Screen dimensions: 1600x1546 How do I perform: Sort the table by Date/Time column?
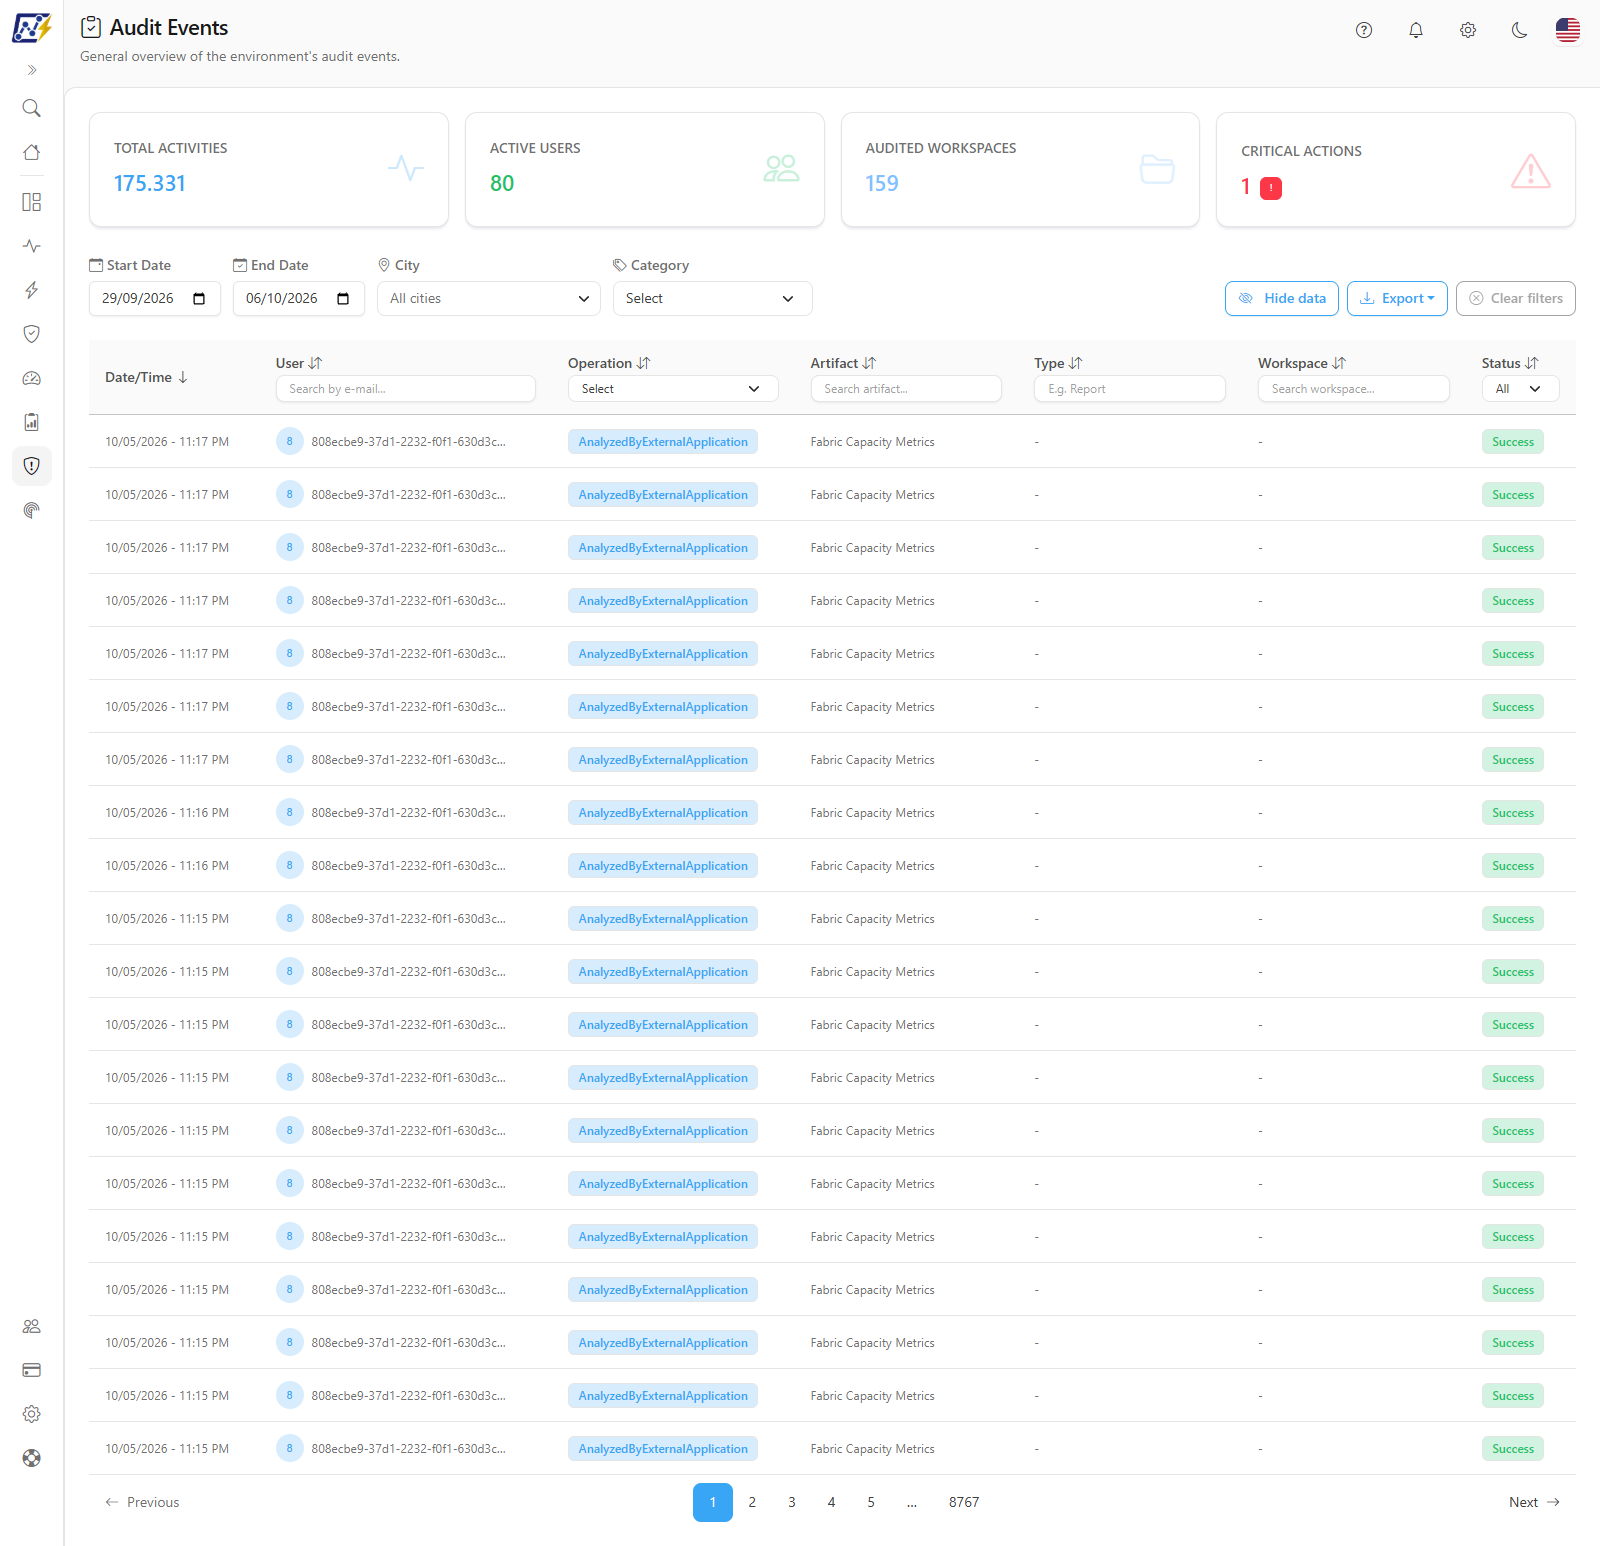point(146,377)
